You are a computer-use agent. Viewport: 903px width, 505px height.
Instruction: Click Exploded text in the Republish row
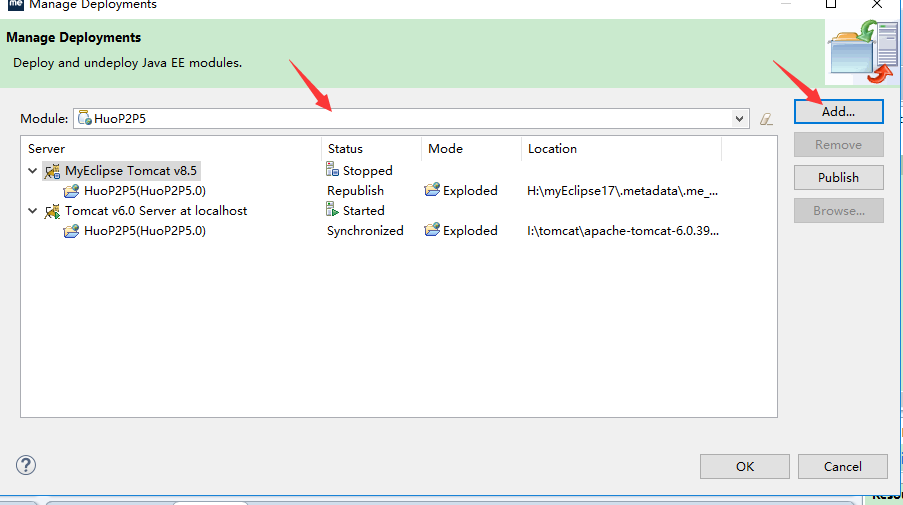pos(470,191)
